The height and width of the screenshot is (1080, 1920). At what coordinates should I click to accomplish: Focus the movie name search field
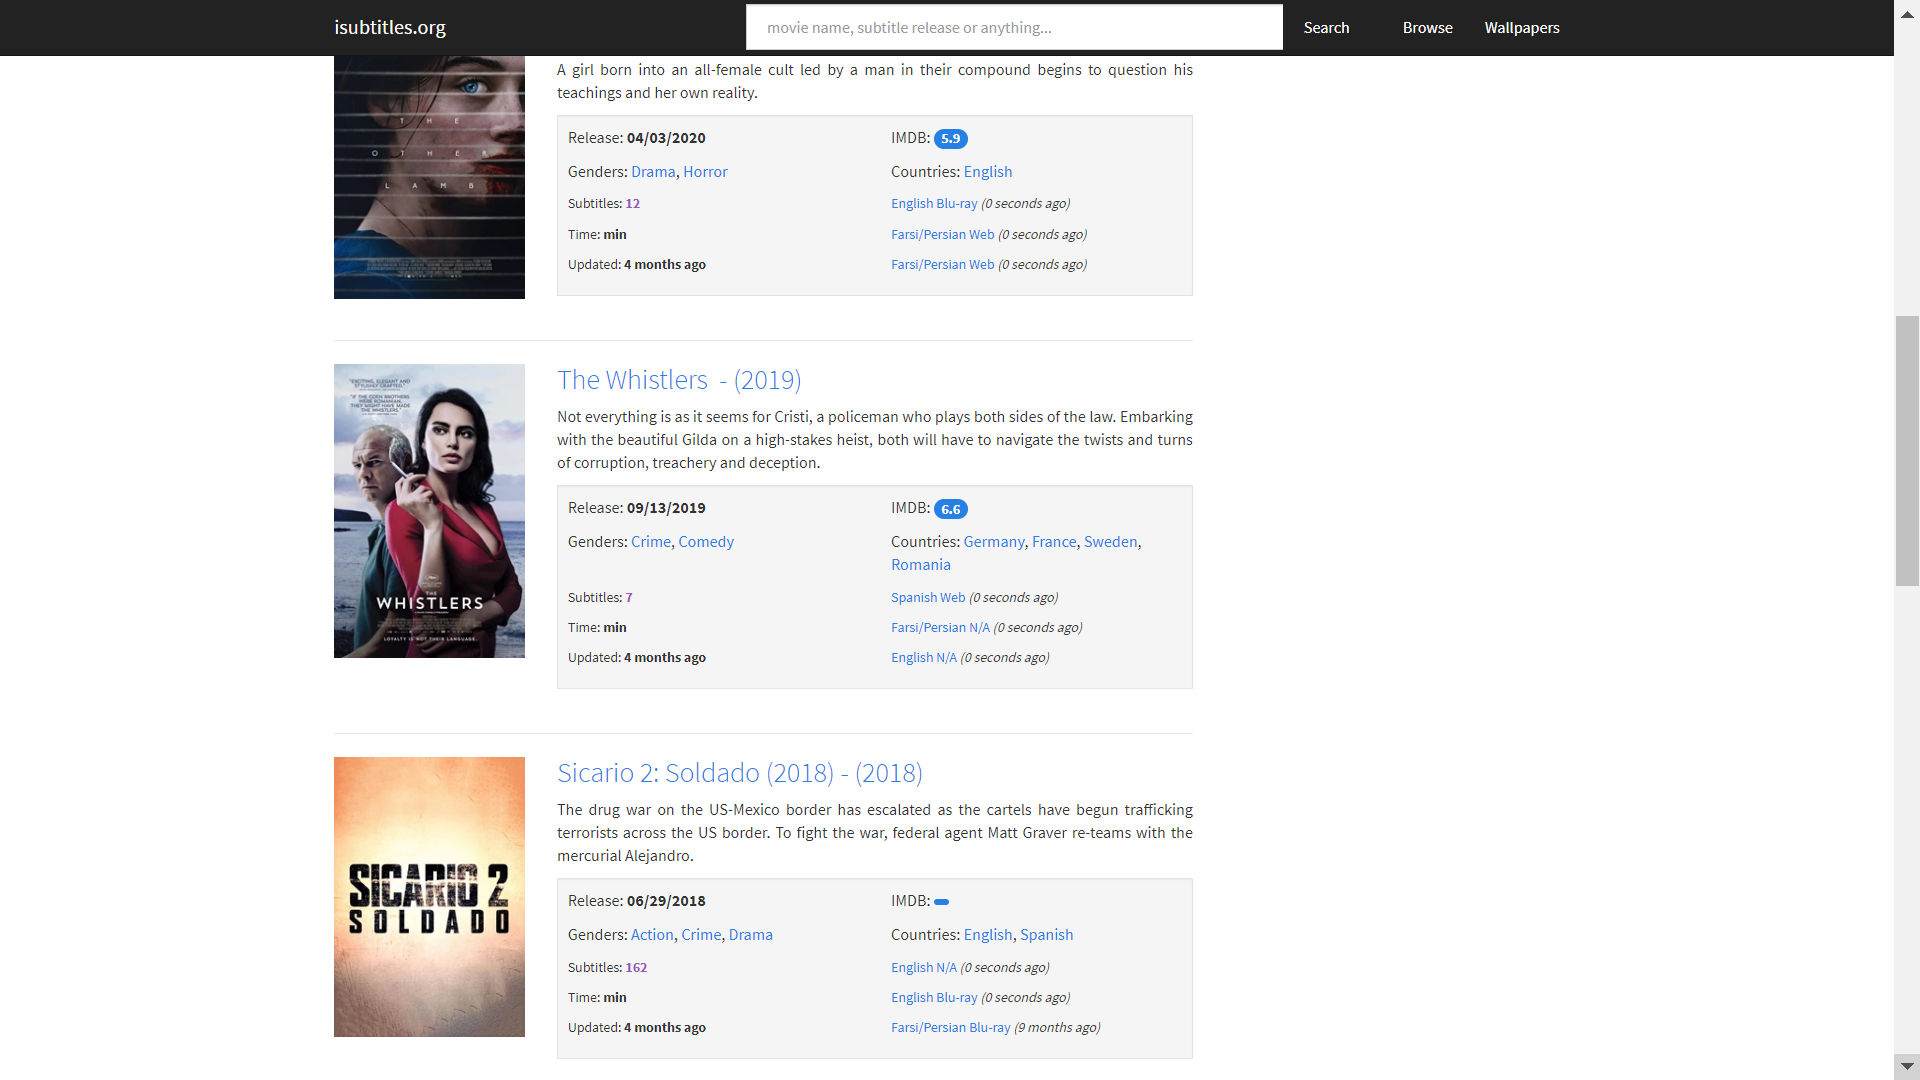(1013, 27)
